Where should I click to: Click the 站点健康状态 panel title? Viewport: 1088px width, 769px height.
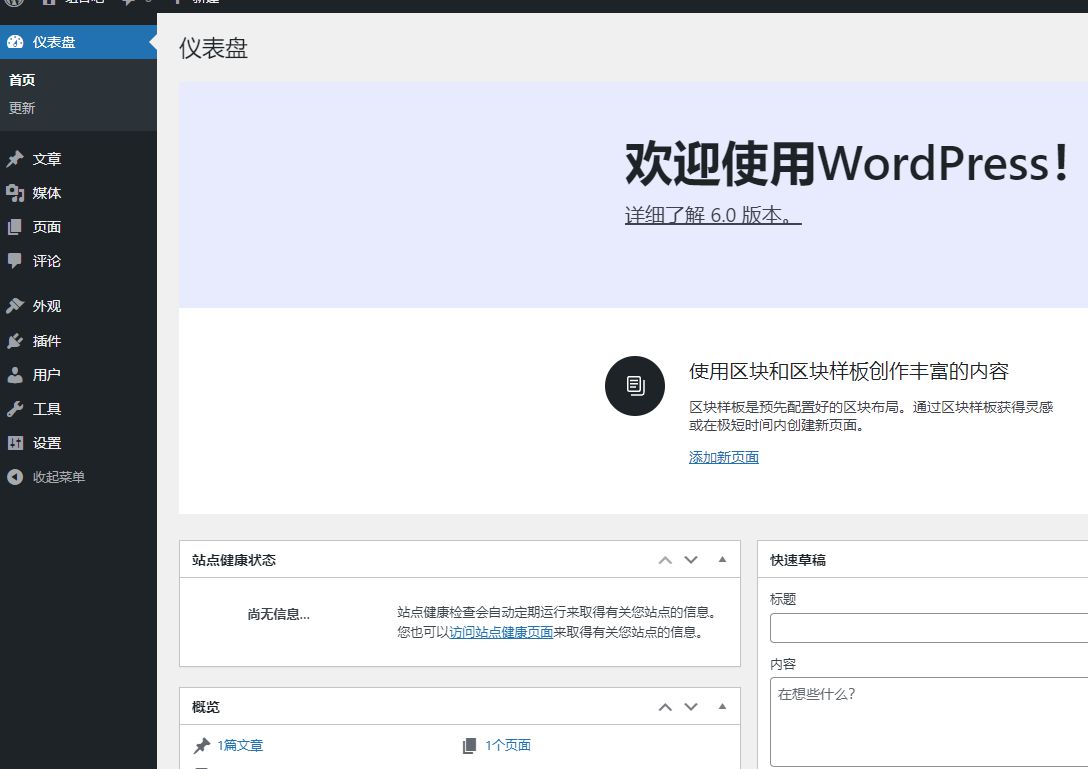pyautogui.click(x=234, y=560)
